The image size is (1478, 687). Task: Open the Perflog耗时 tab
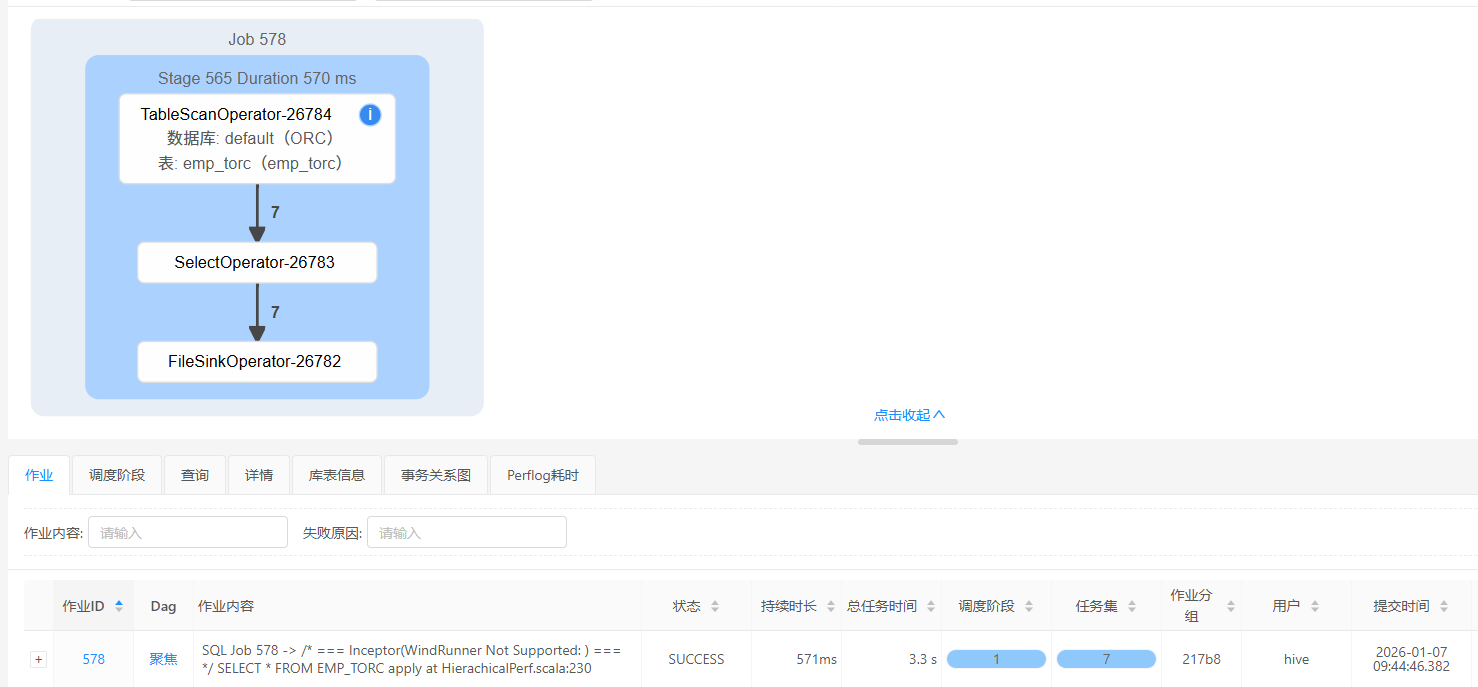(542, 474)
